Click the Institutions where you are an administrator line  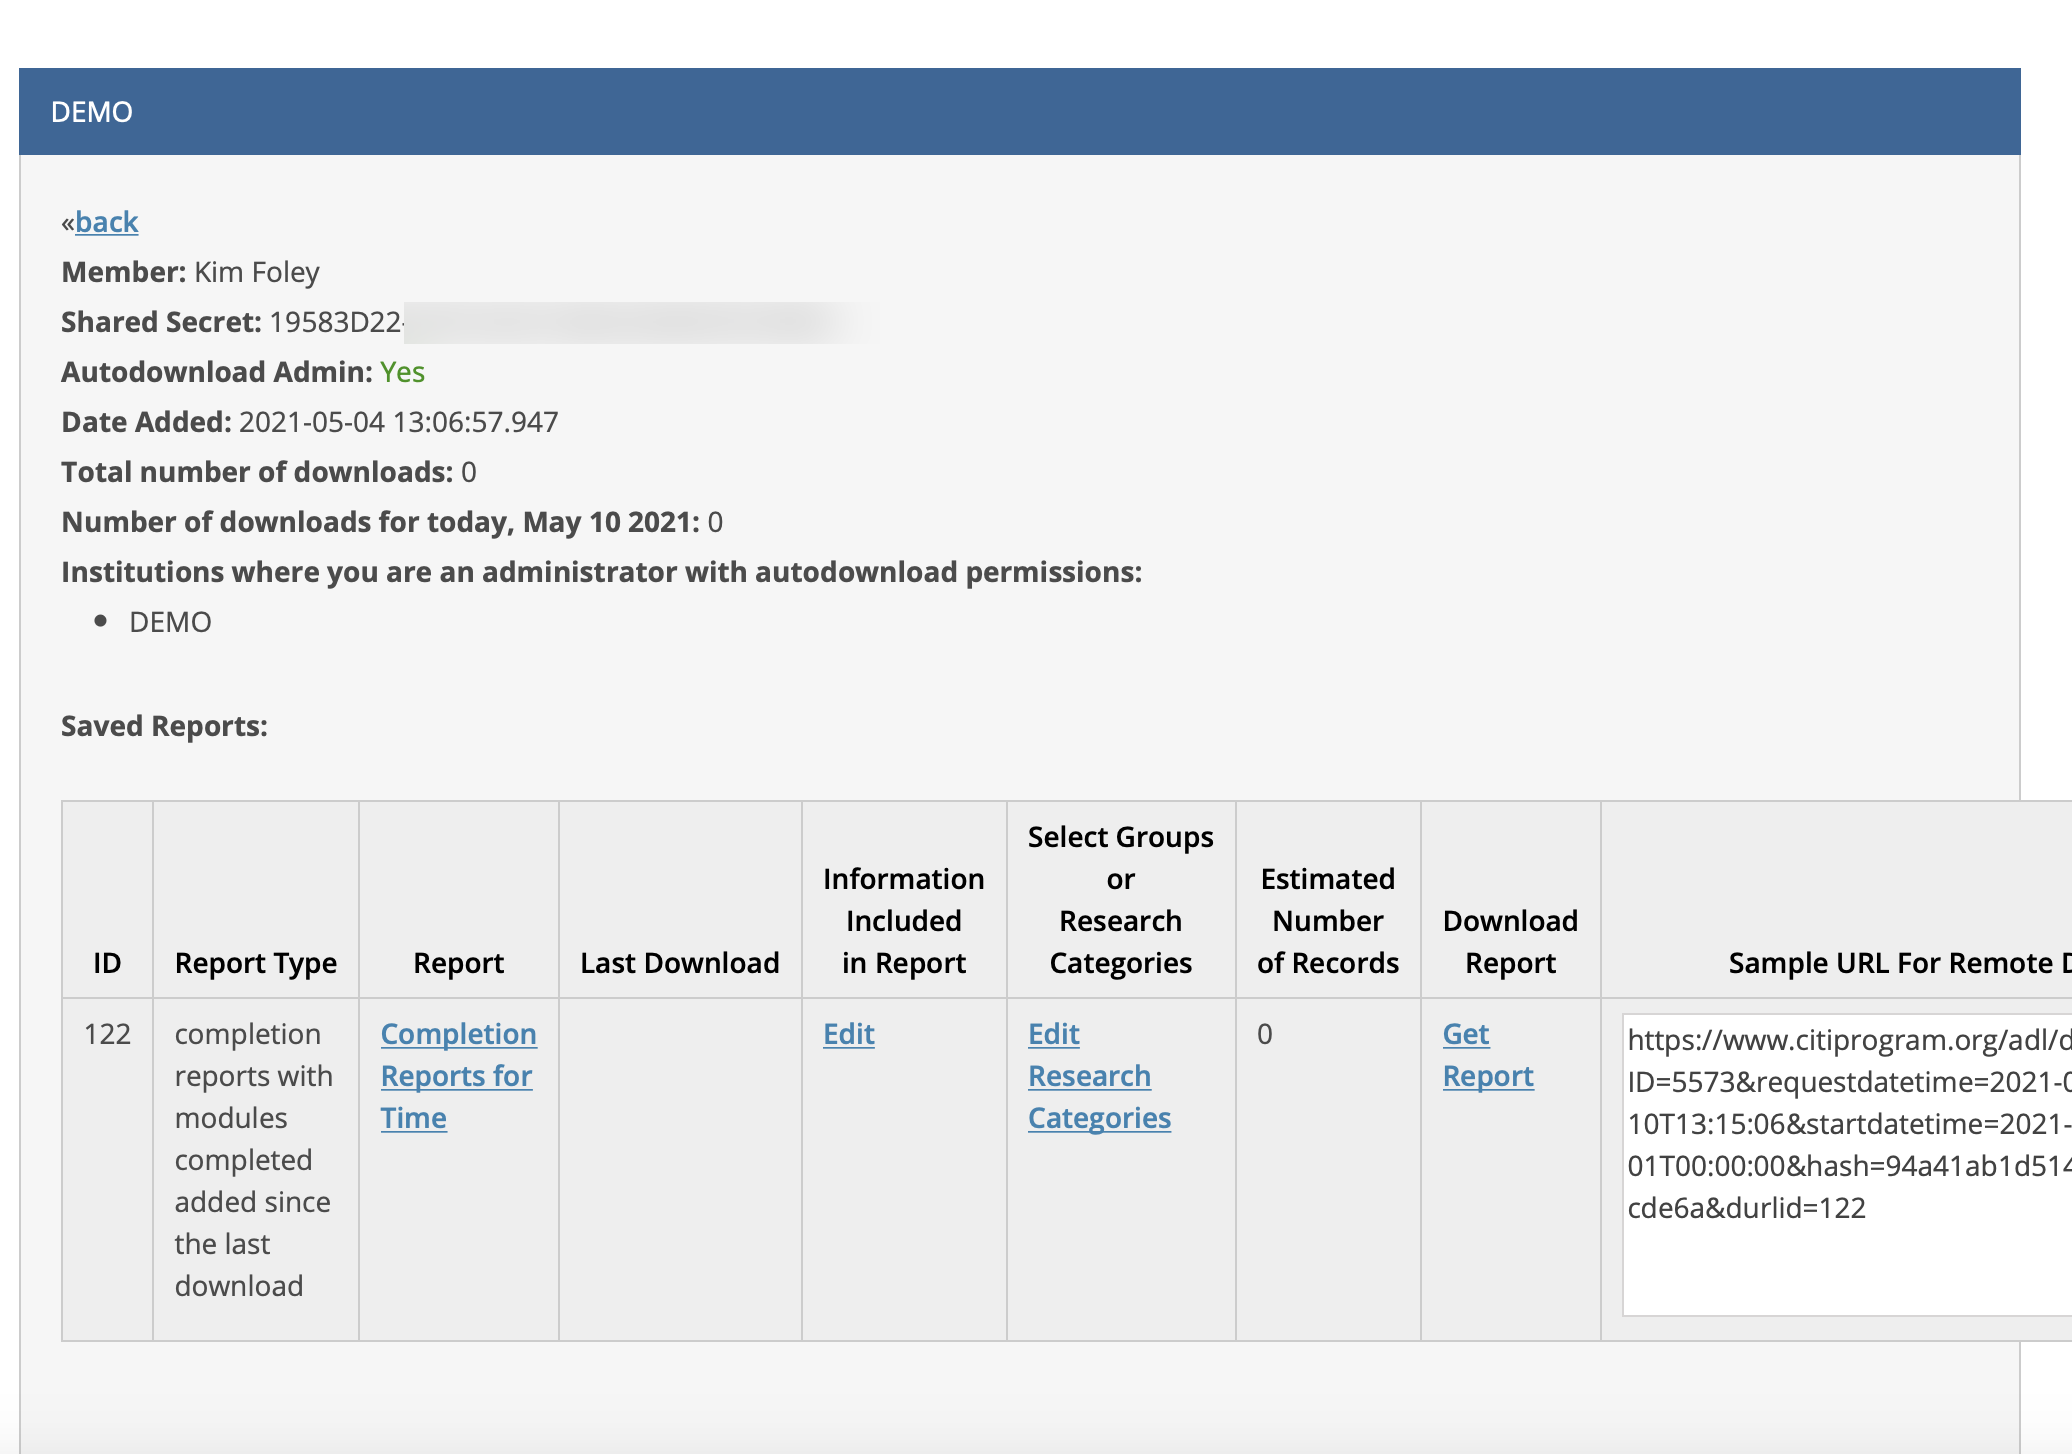click(601, 572)
